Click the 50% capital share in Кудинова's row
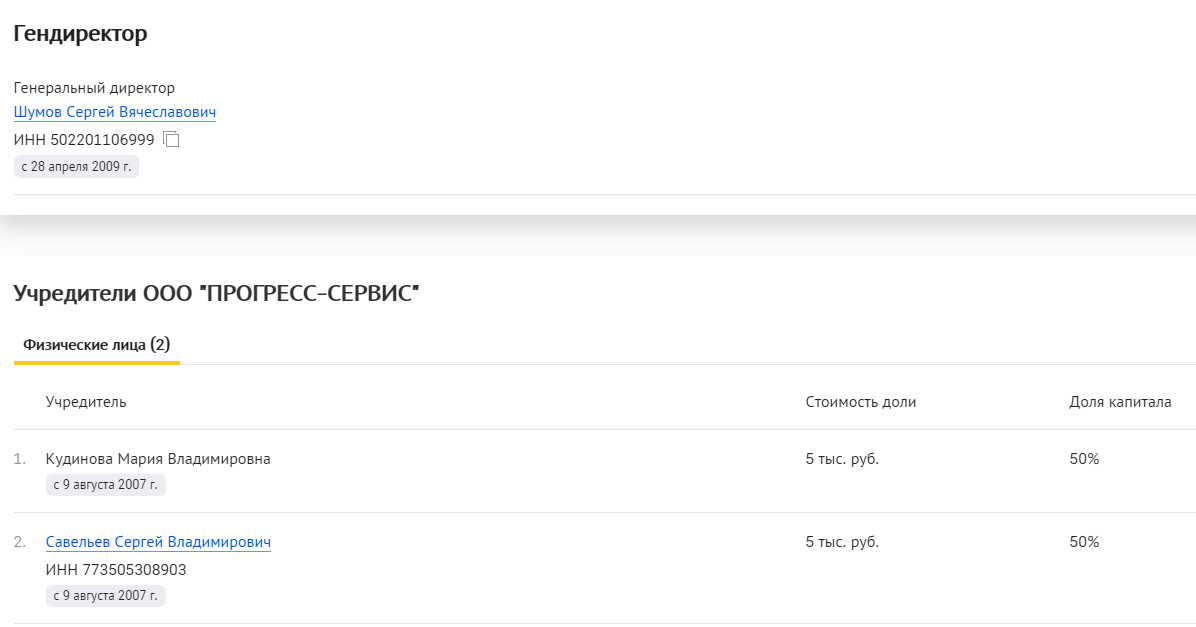Viewport: 1196px width, 627px height. point(1084,459)
